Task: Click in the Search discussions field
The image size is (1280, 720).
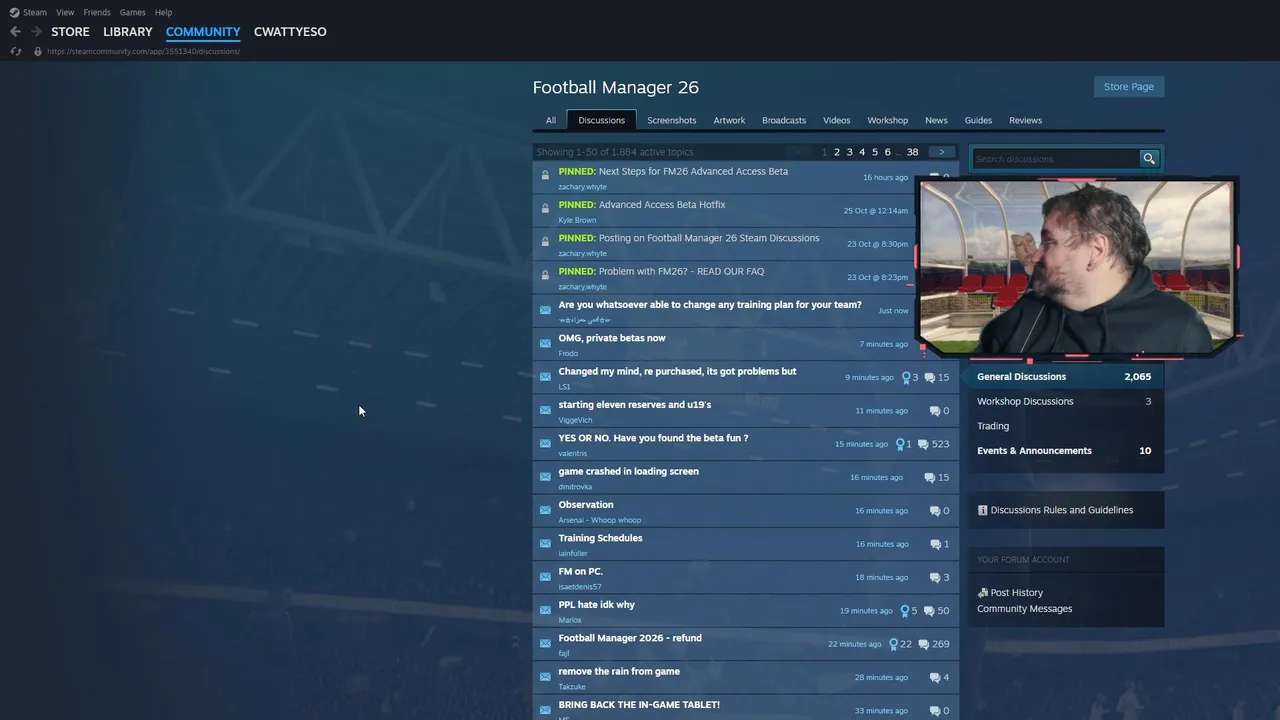Action: pyautogui.click(x=1056, y=158)
